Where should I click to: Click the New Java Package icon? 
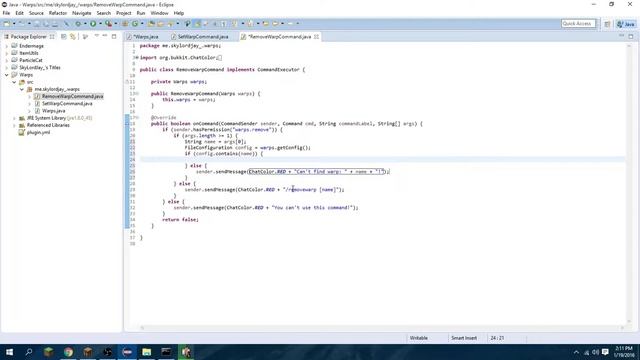125,24
